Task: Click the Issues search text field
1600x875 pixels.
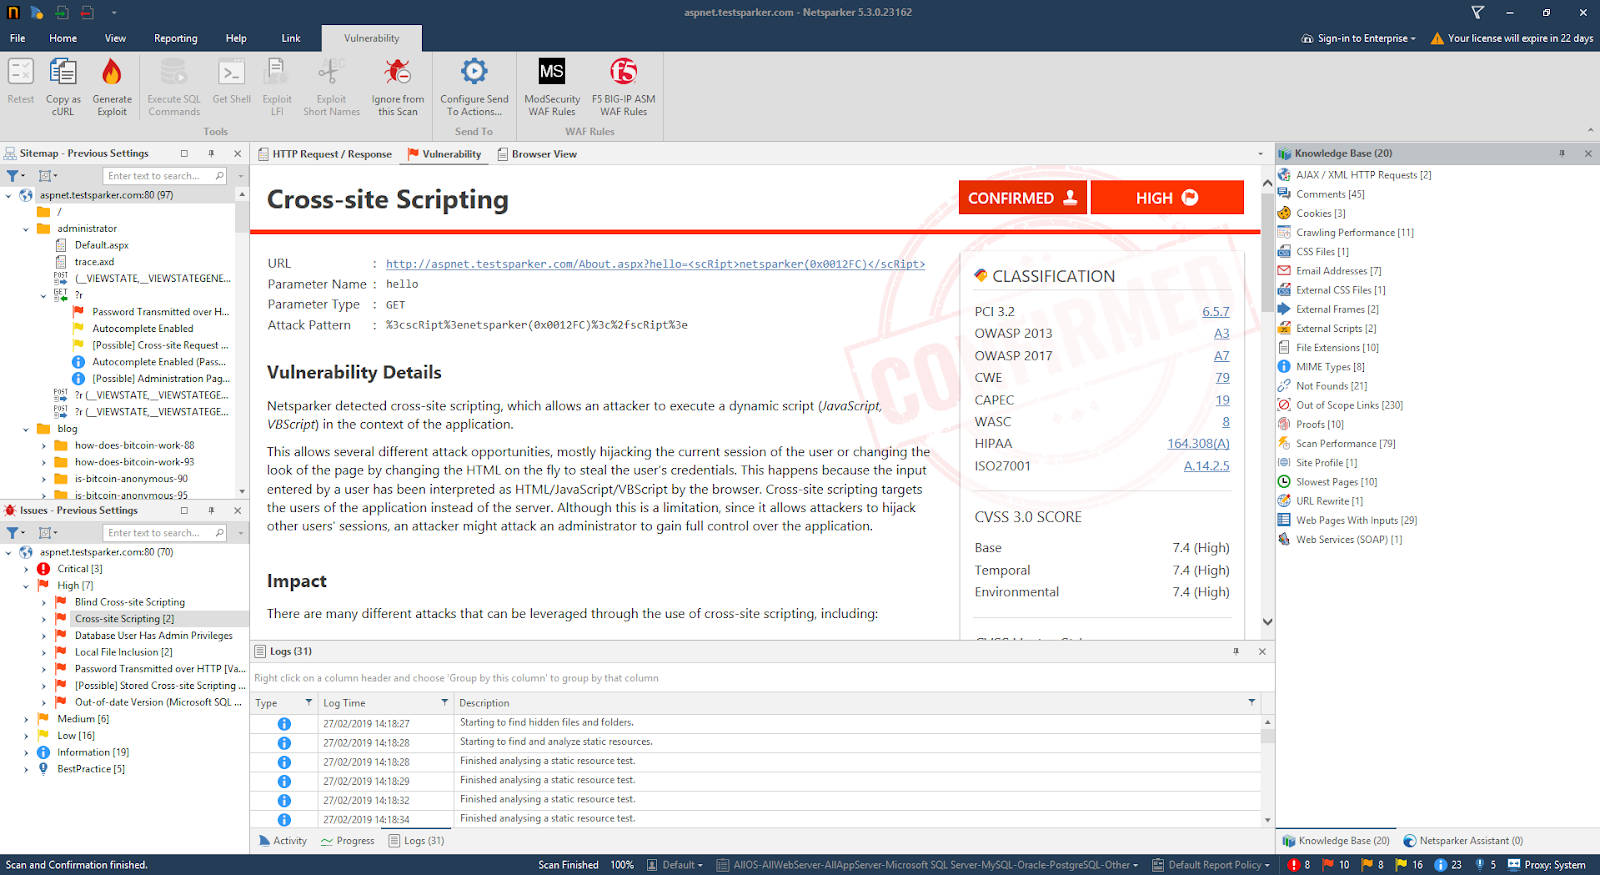Action: (158, 533)
